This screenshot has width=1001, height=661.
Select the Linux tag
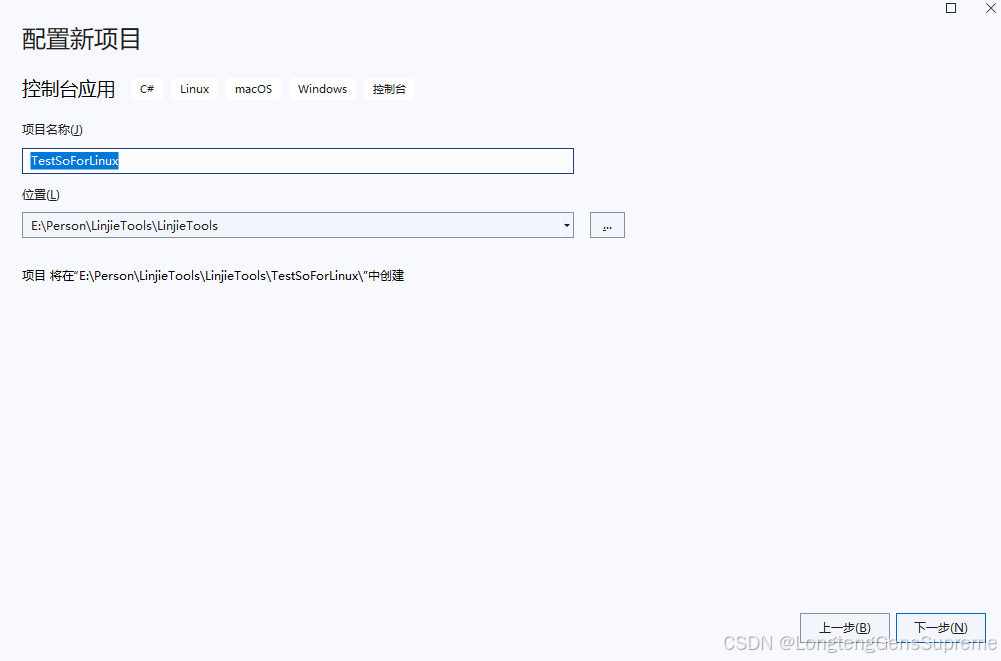coord(195,89)
